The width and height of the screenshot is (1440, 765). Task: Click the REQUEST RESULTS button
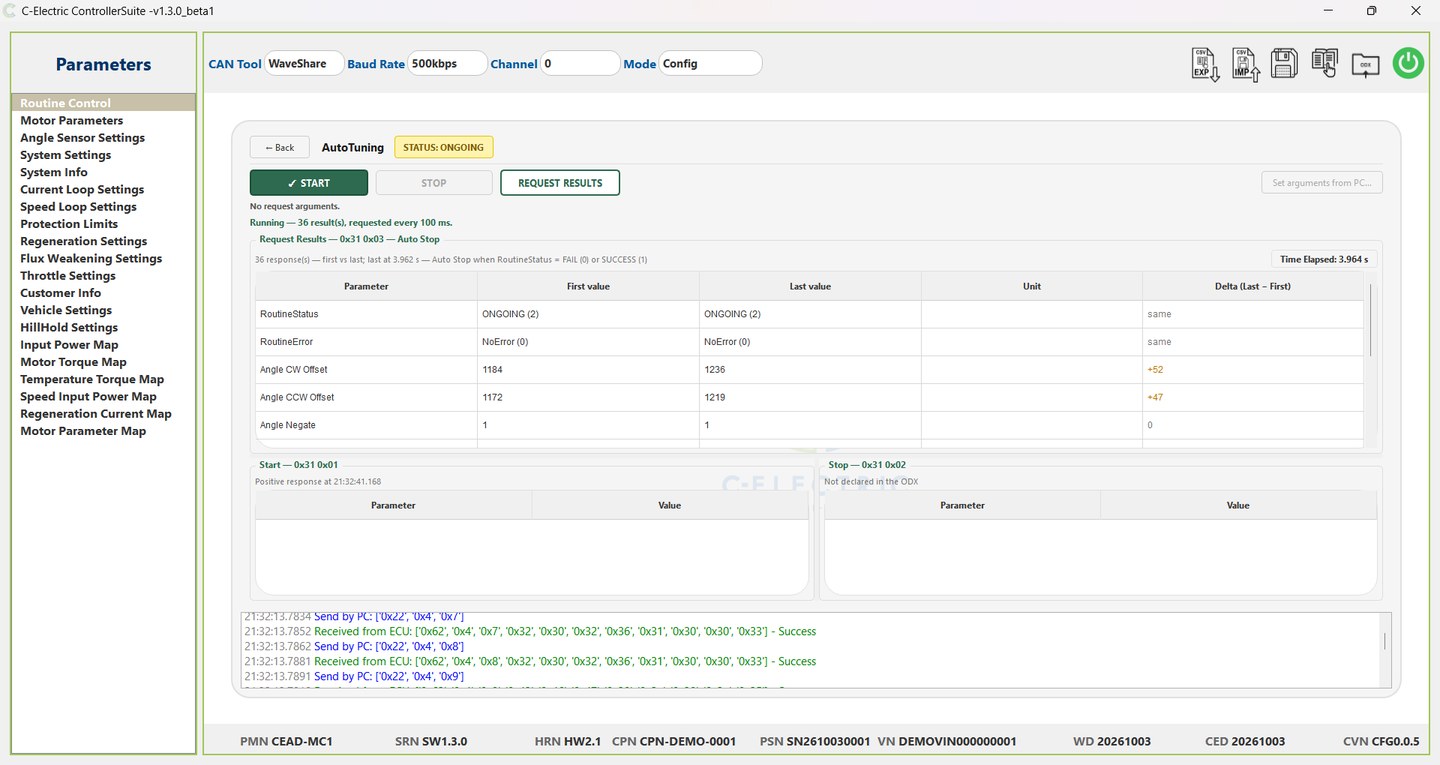click(x=560, y=183)
